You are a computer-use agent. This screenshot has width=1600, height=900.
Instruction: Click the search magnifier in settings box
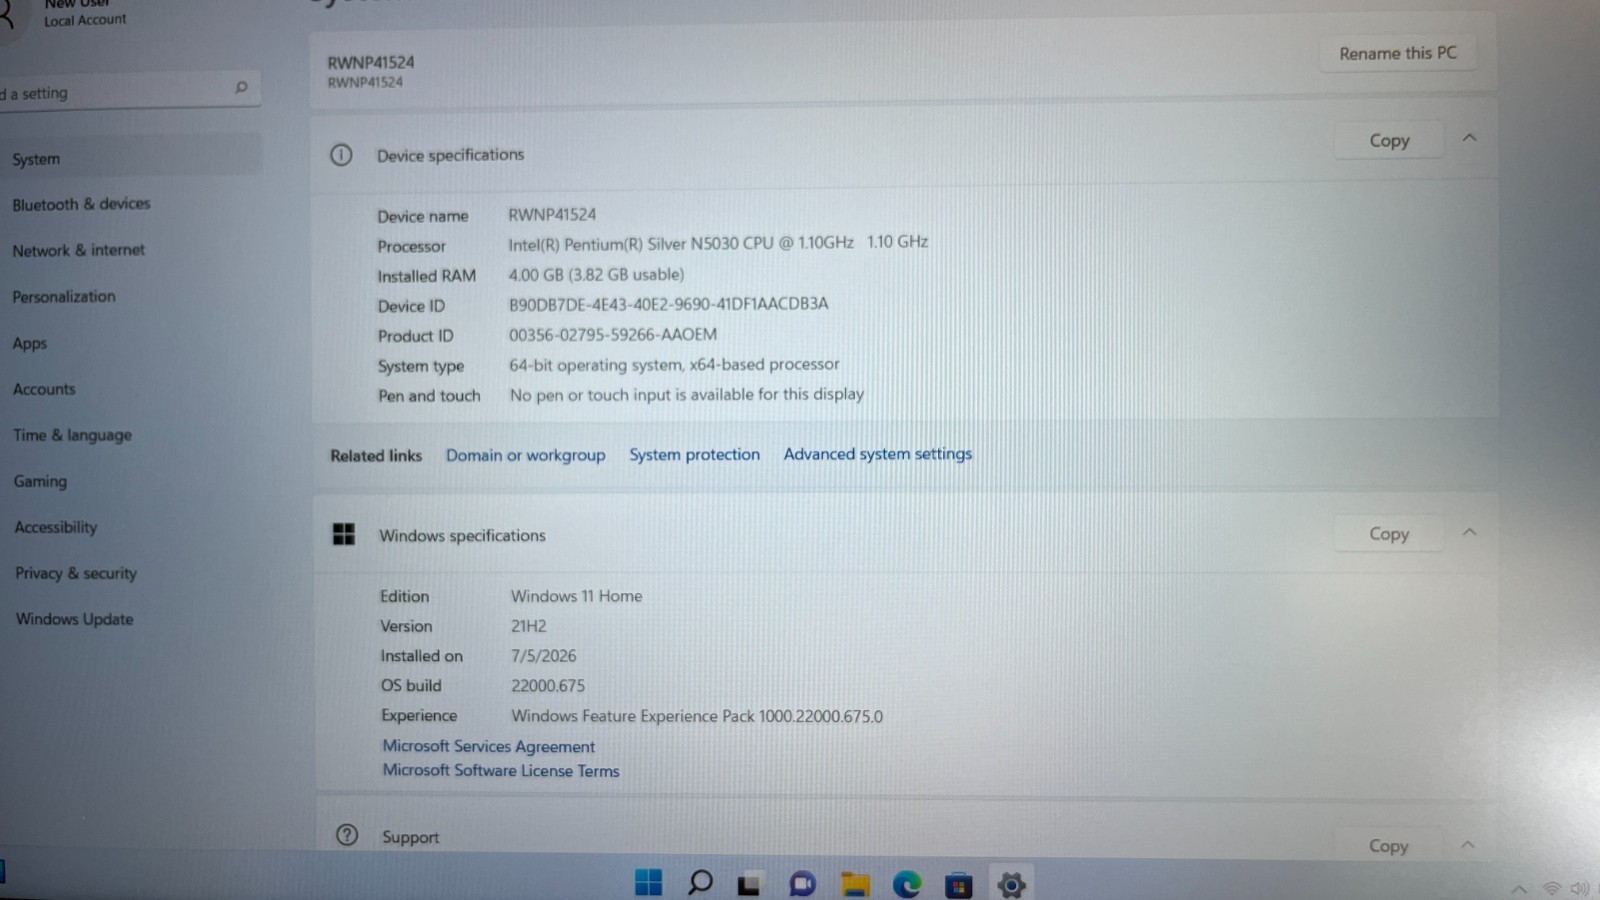pyautogui.click(x=241, y=88)
